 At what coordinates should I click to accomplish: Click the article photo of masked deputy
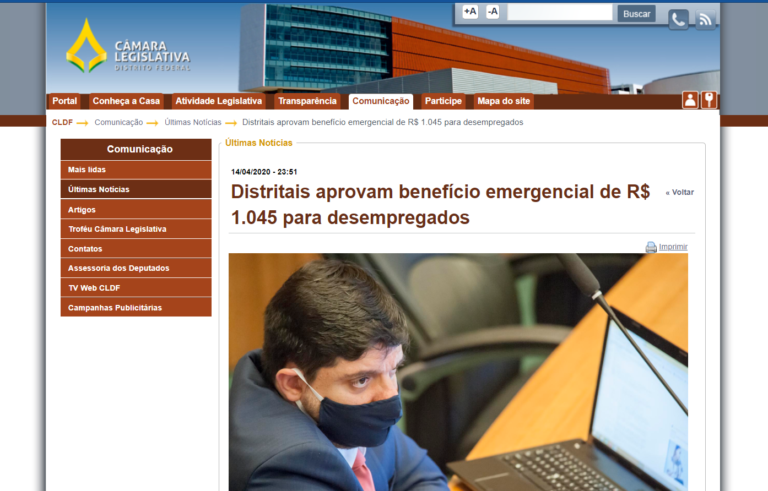458,372
